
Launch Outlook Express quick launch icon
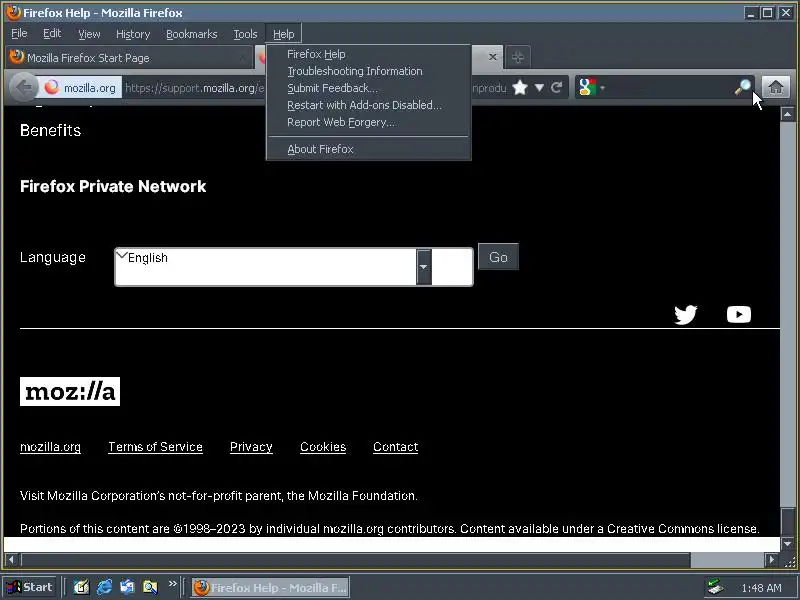pos(127,587)
